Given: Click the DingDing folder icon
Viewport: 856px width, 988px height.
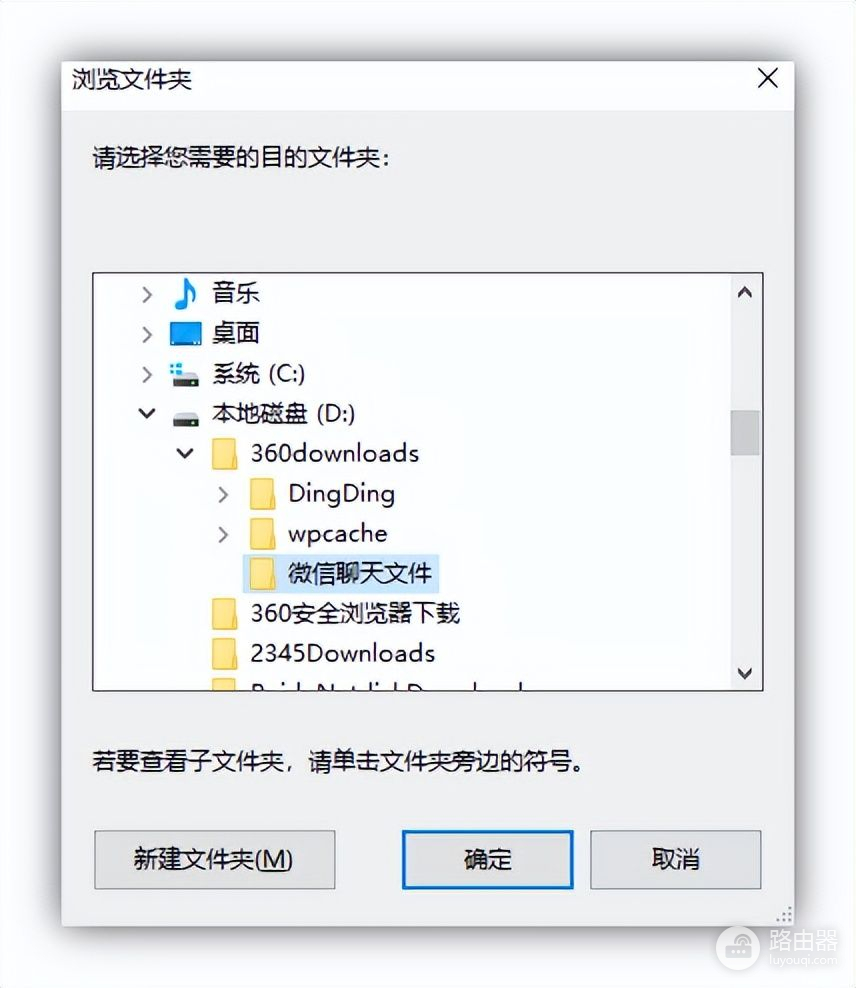Looking at the screenshot, I should pyautogui.click(x=262, y=494).
